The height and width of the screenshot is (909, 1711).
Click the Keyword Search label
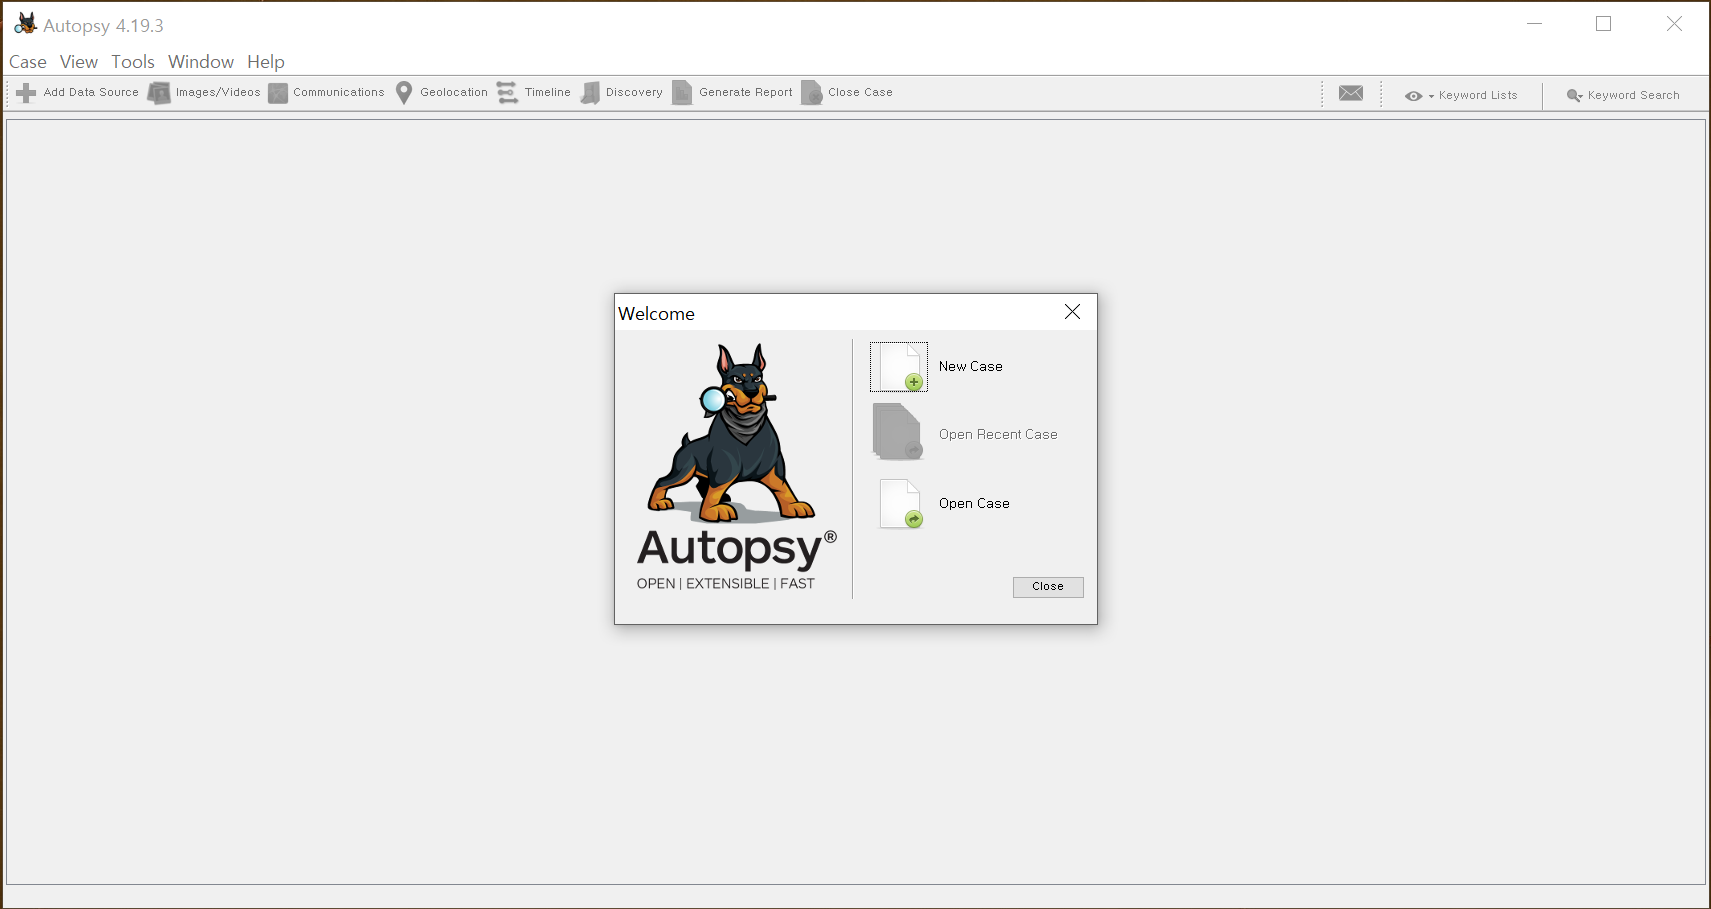[x=1633, y=96]
